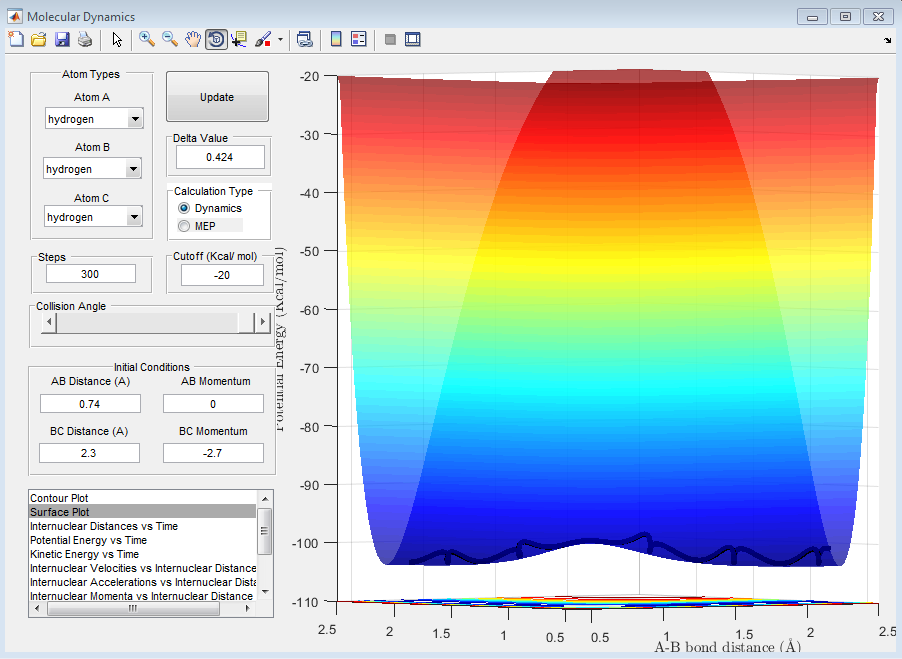Screen dimensions: 902x659
Task: Select Contour Plot from the plot list
Action: 58,498
